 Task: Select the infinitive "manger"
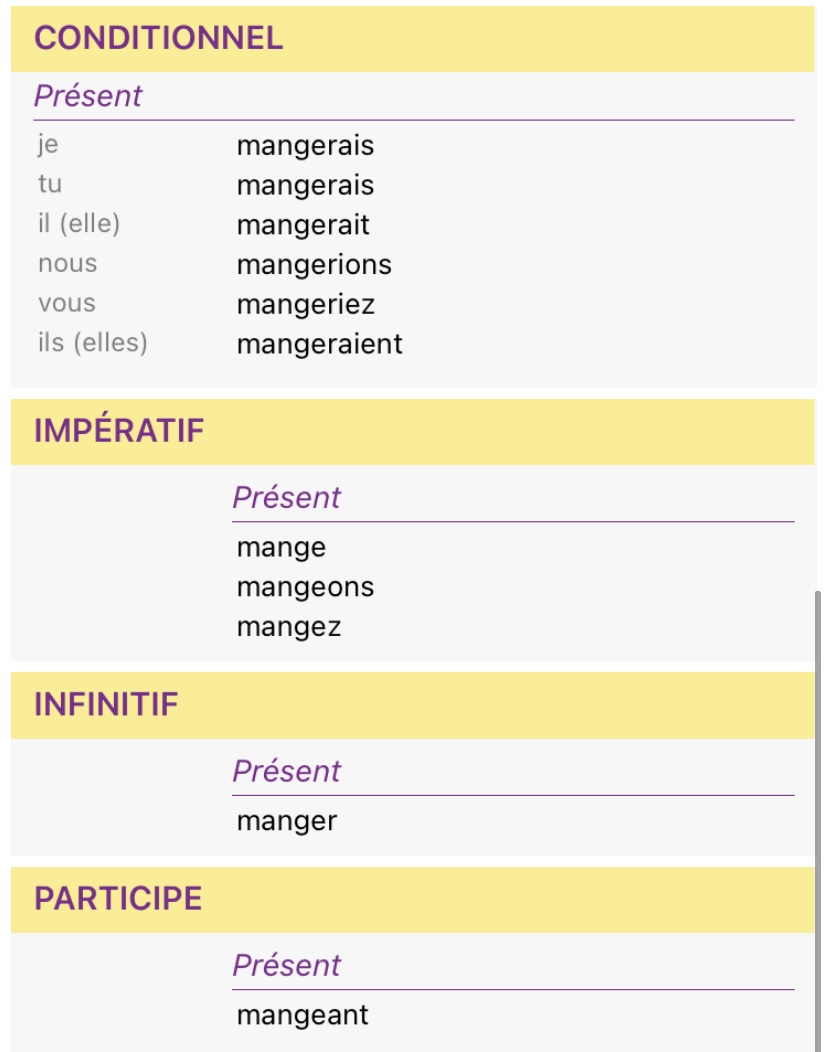(x=287, y=821)
